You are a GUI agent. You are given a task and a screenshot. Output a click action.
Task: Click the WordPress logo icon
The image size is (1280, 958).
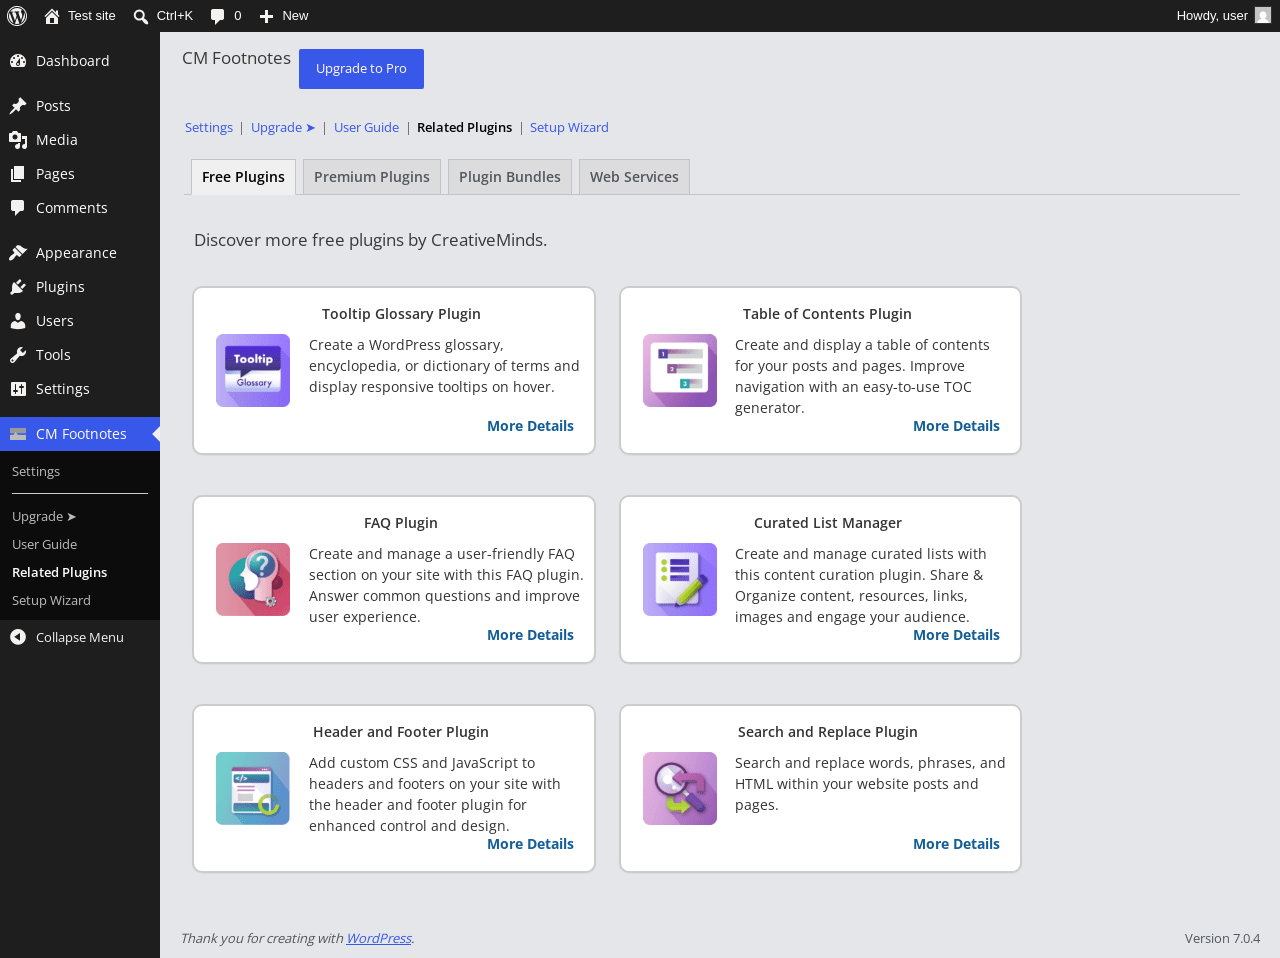click(x=17, y=16)
